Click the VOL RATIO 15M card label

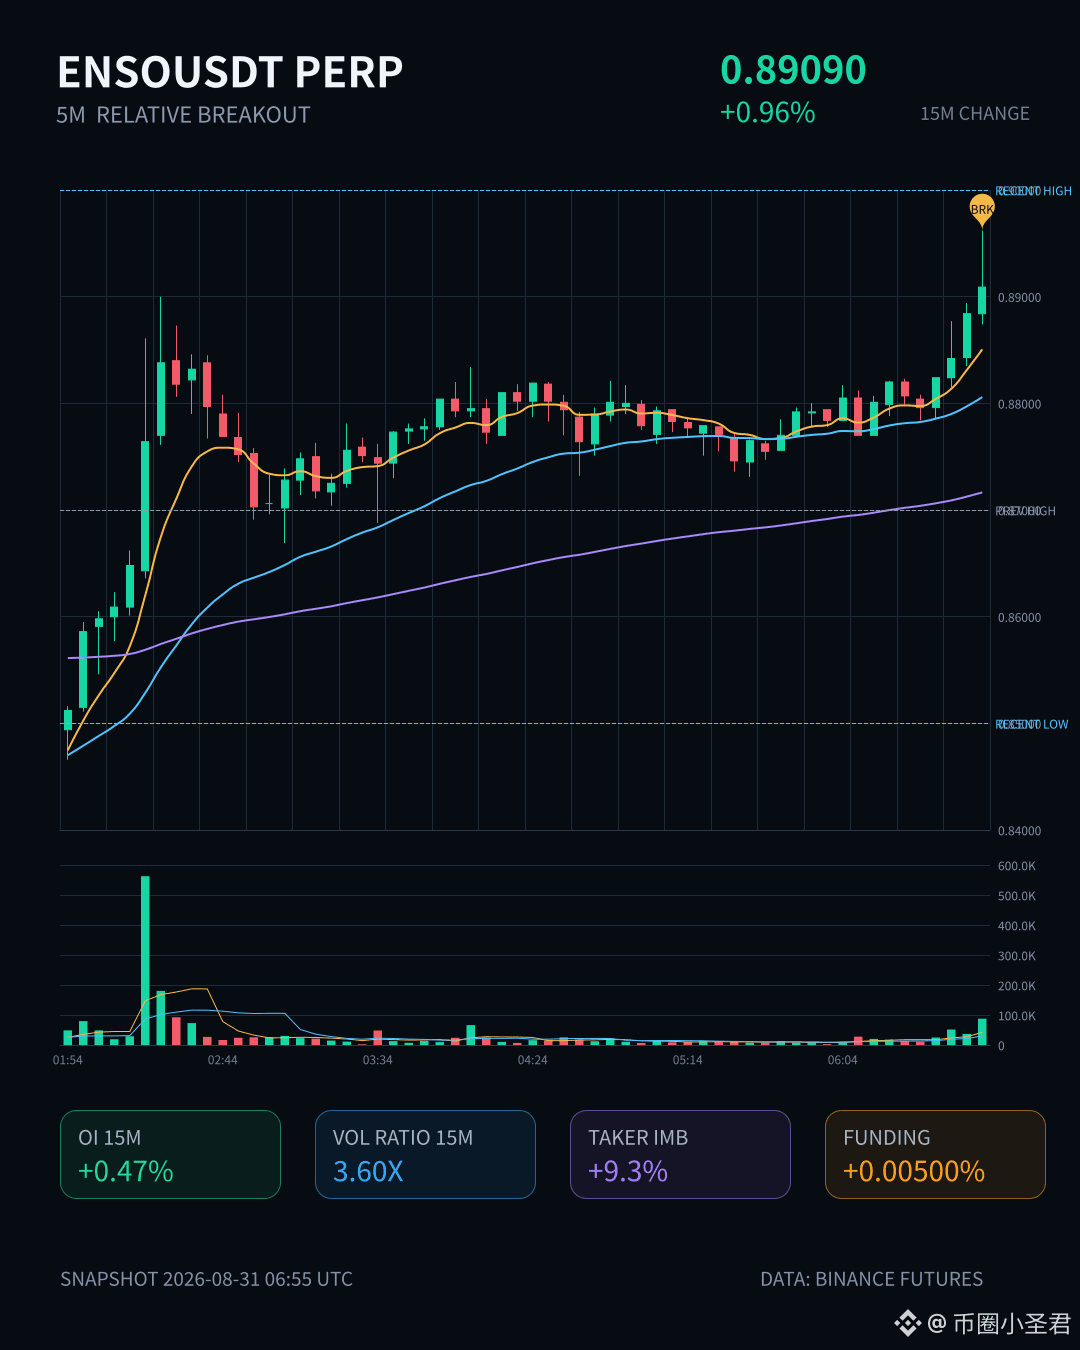(403, 1138)
